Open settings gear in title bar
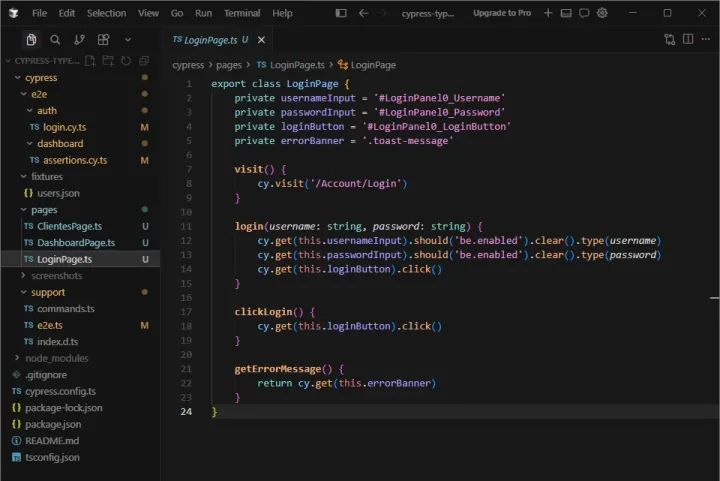The image size is (720, 481). 602,13
